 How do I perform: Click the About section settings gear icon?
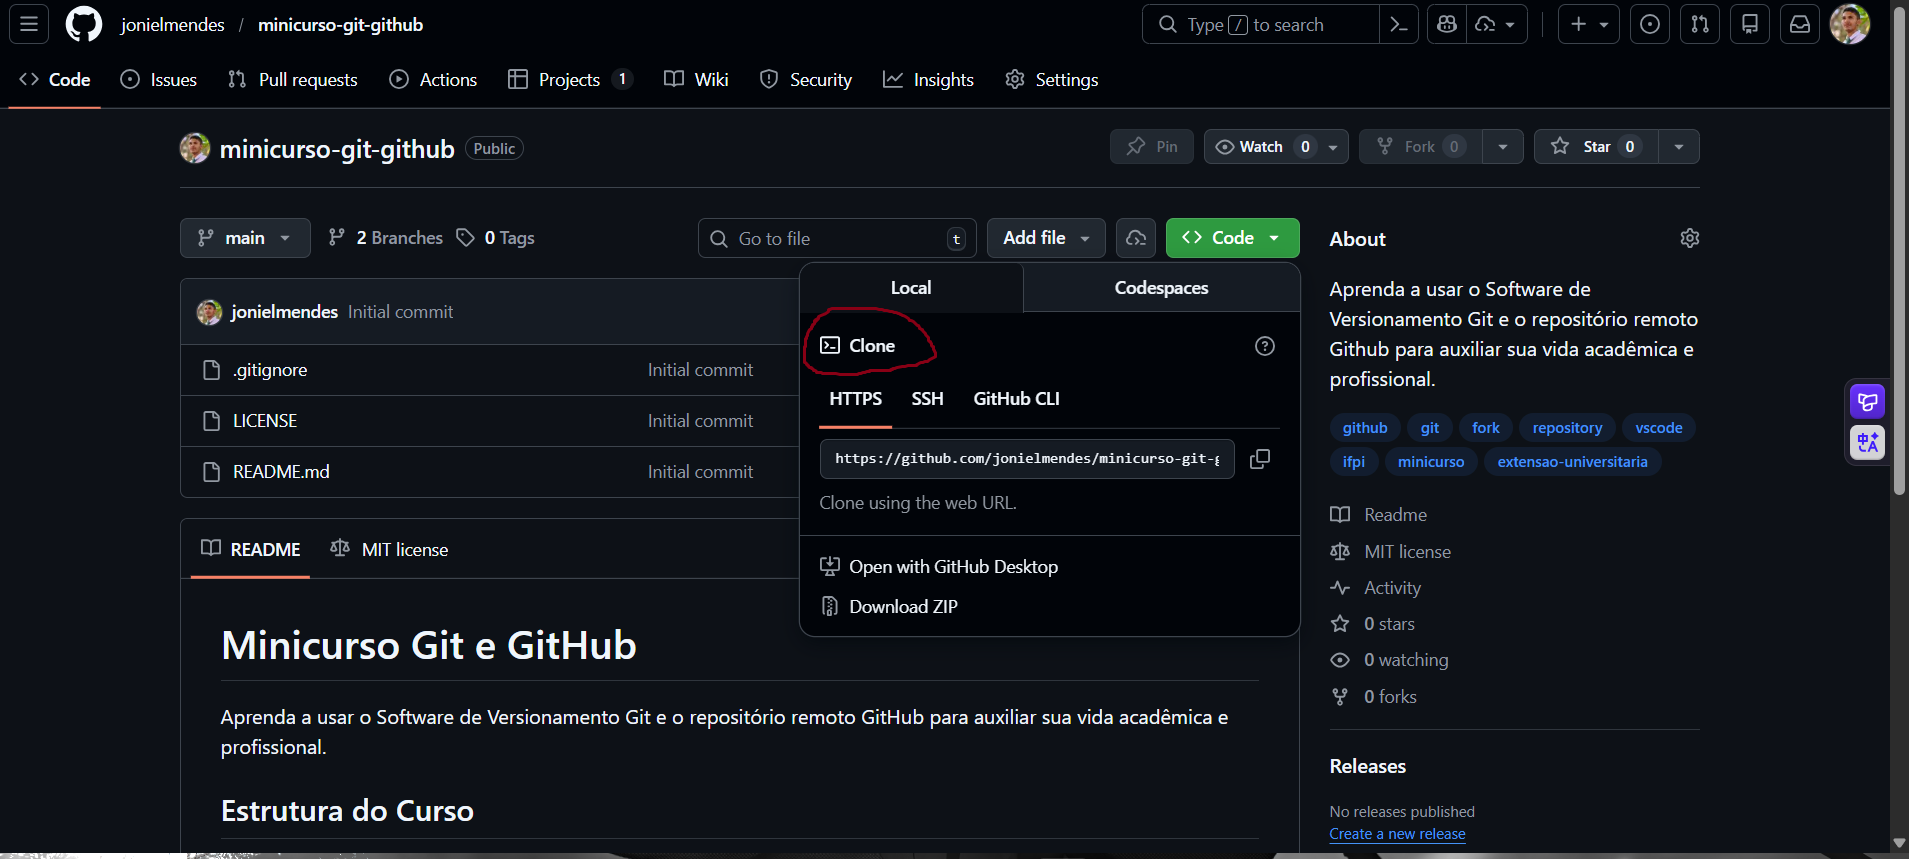[1689, 238]
